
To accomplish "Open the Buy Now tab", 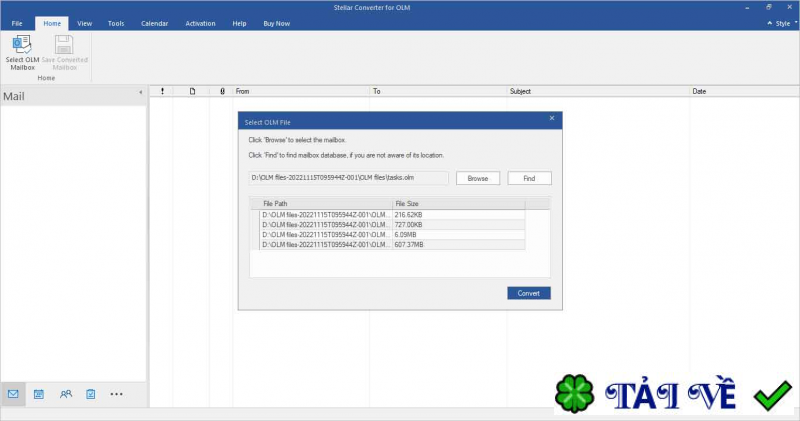I will [277, 23].
